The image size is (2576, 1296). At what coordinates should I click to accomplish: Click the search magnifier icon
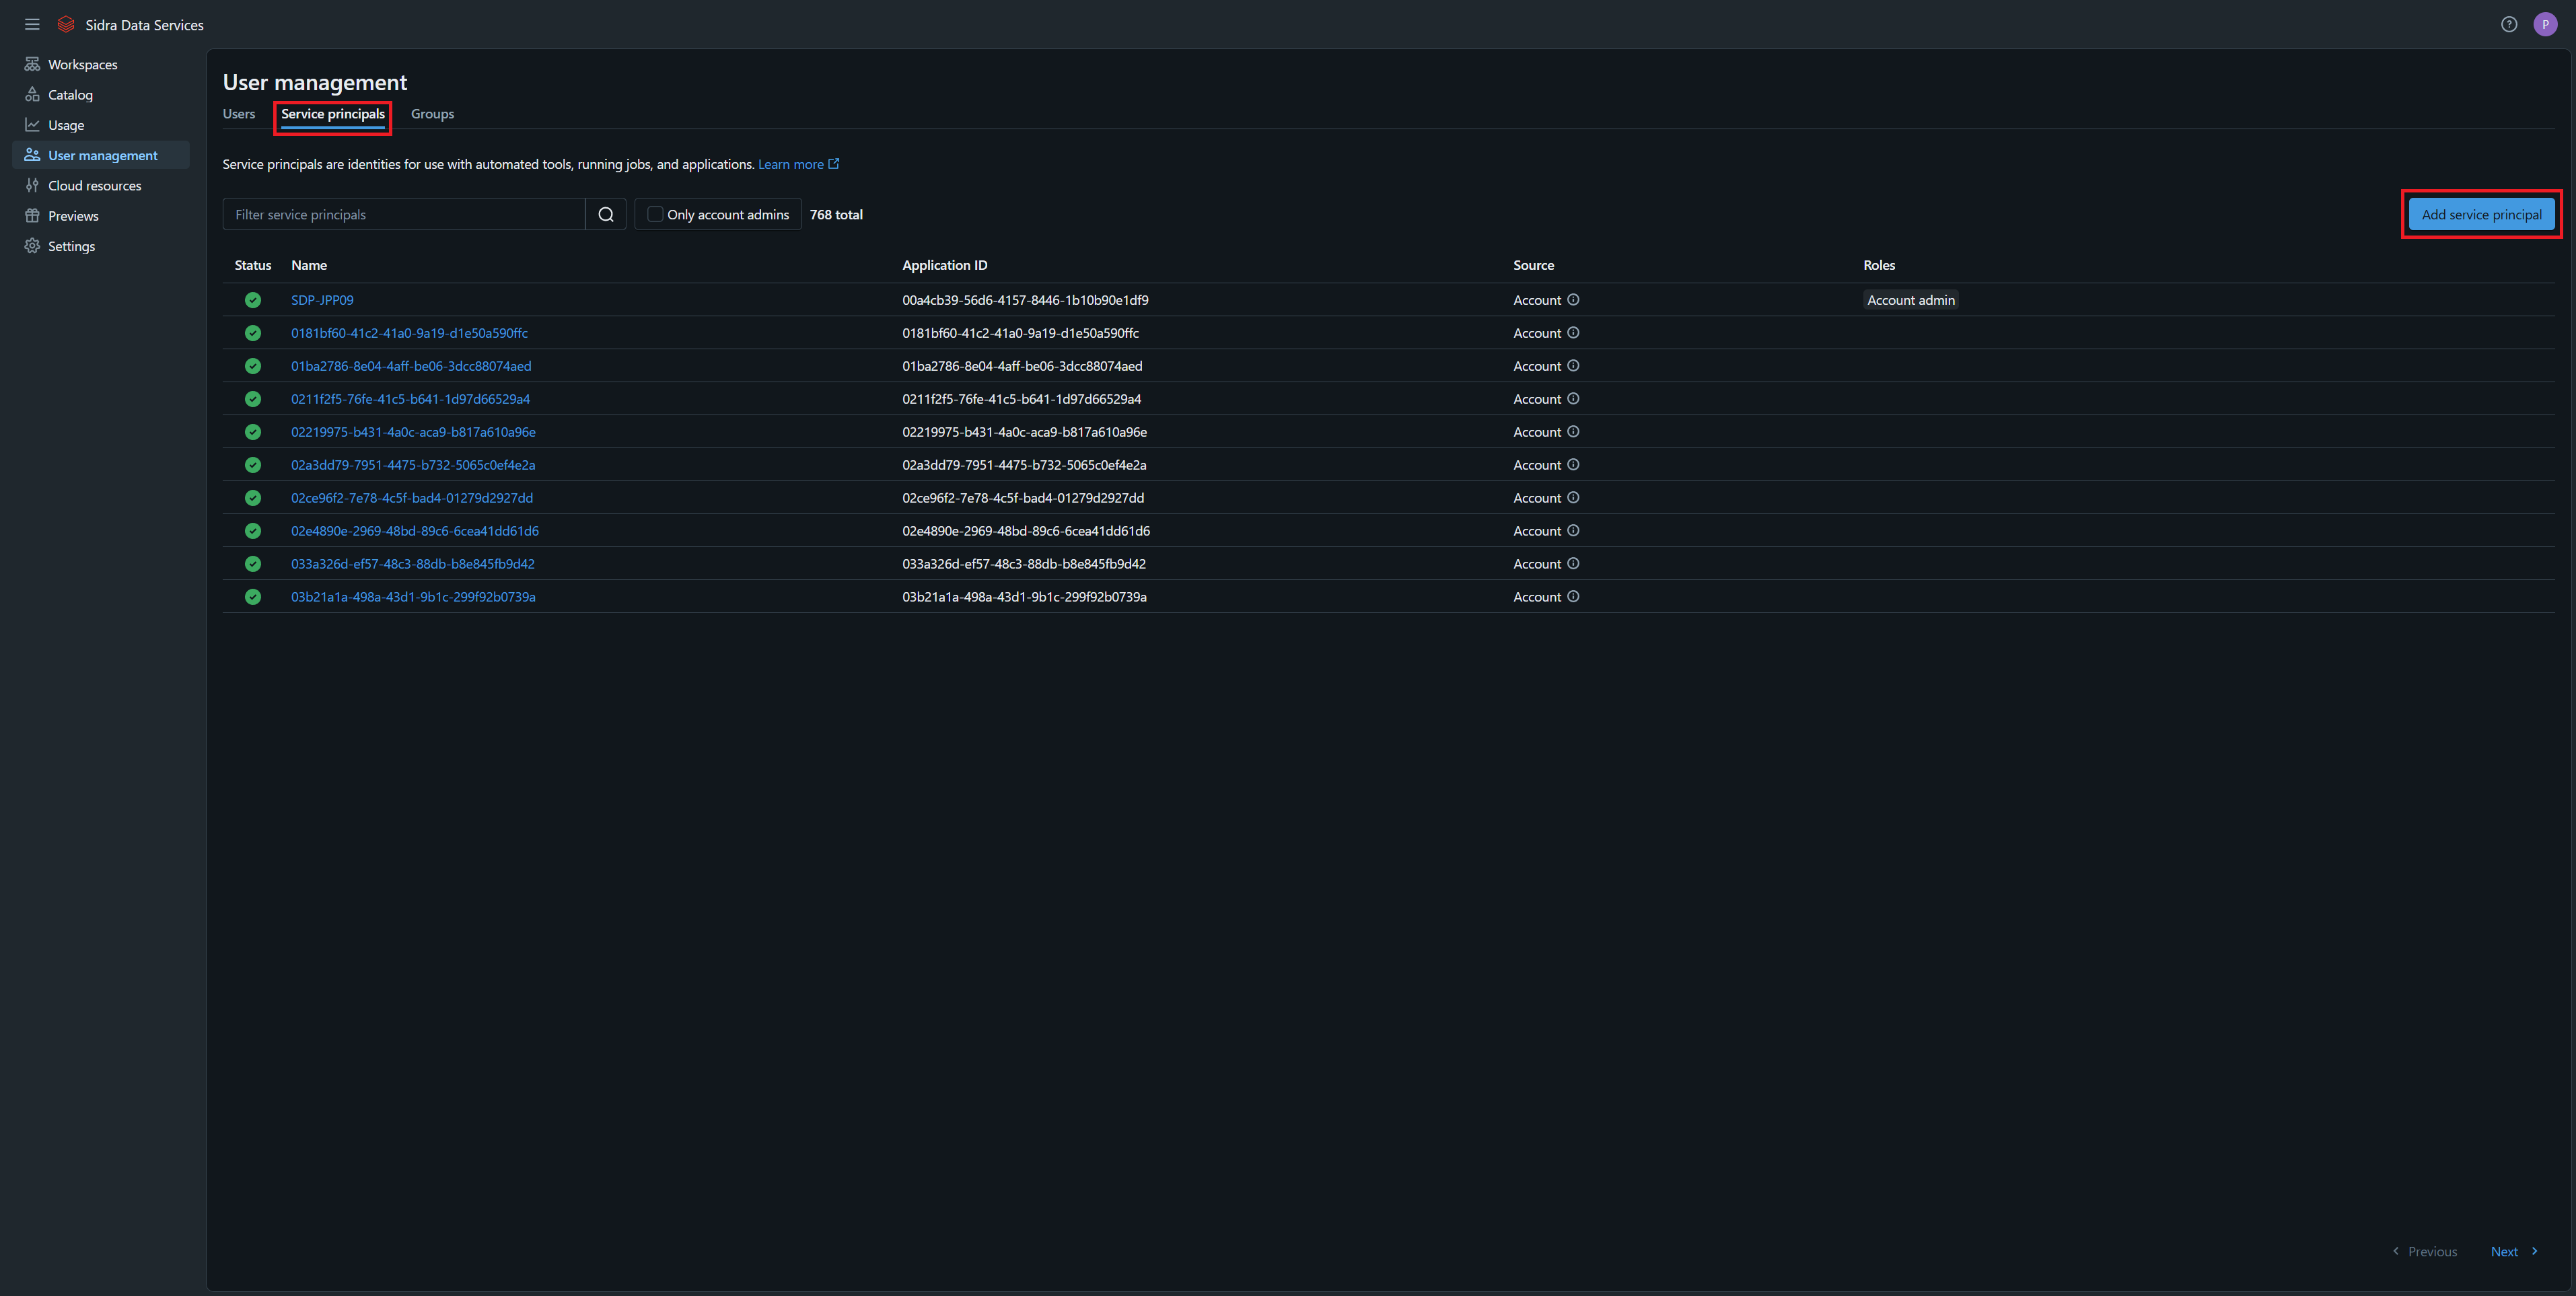(x=605, y=214)
